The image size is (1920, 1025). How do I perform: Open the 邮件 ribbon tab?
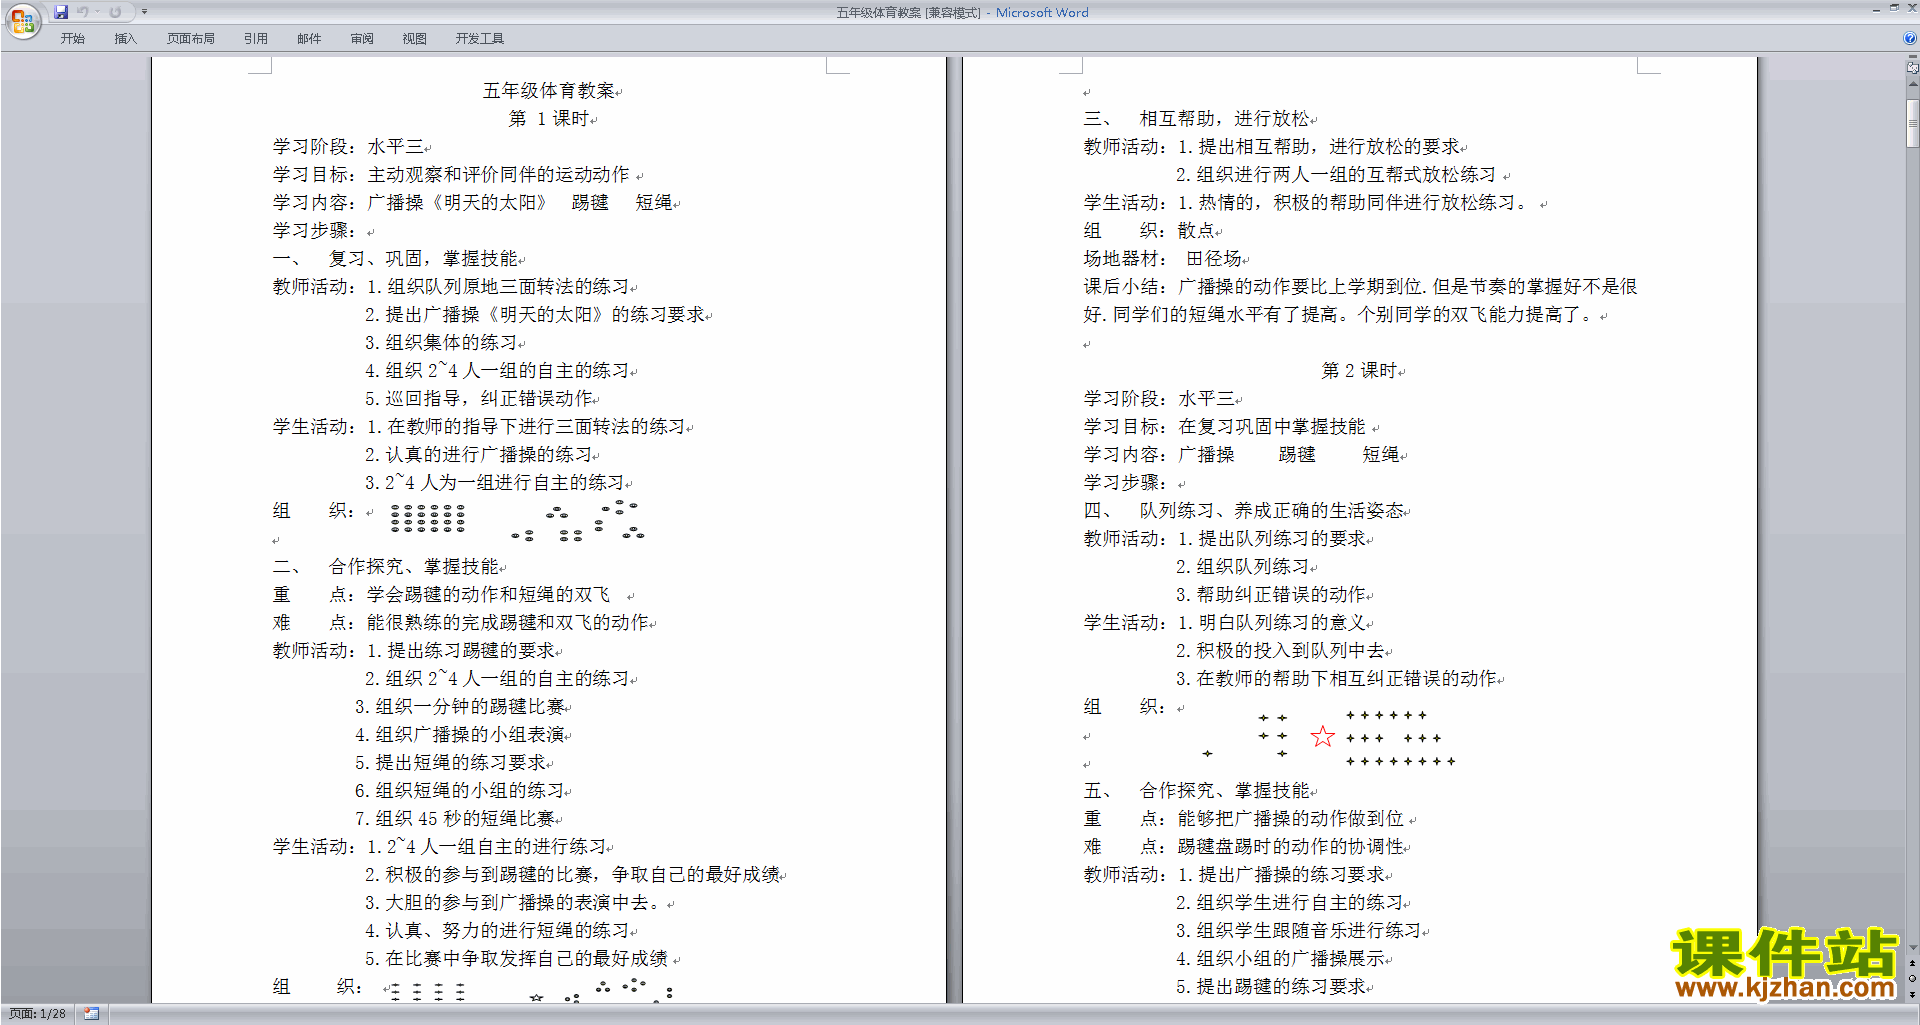309,39
